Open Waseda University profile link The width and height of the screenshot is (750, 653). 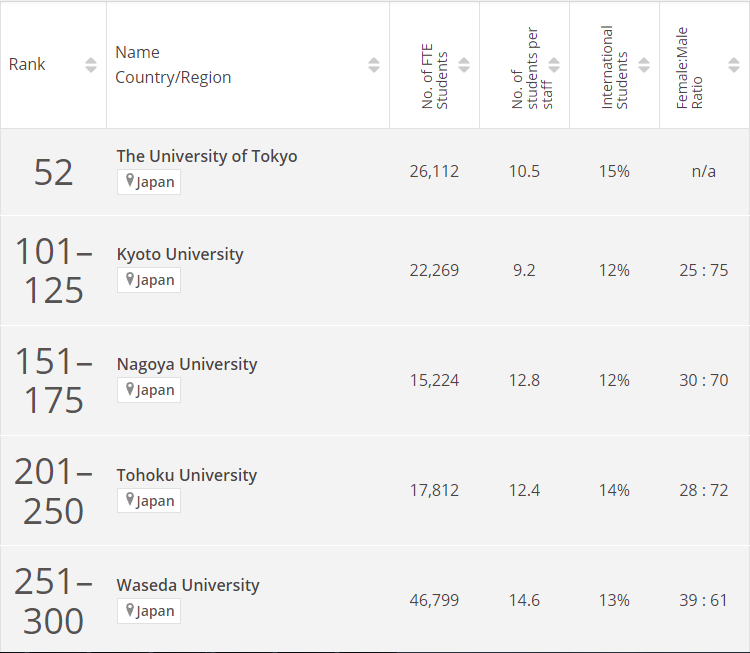coord(188,585)
